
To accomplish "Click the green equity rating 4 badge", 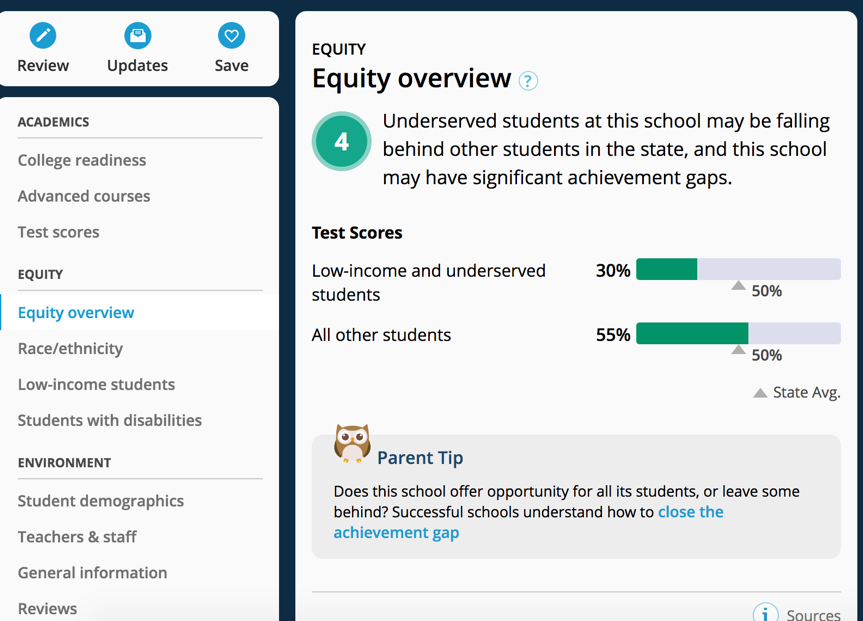I will coord(342,141).
